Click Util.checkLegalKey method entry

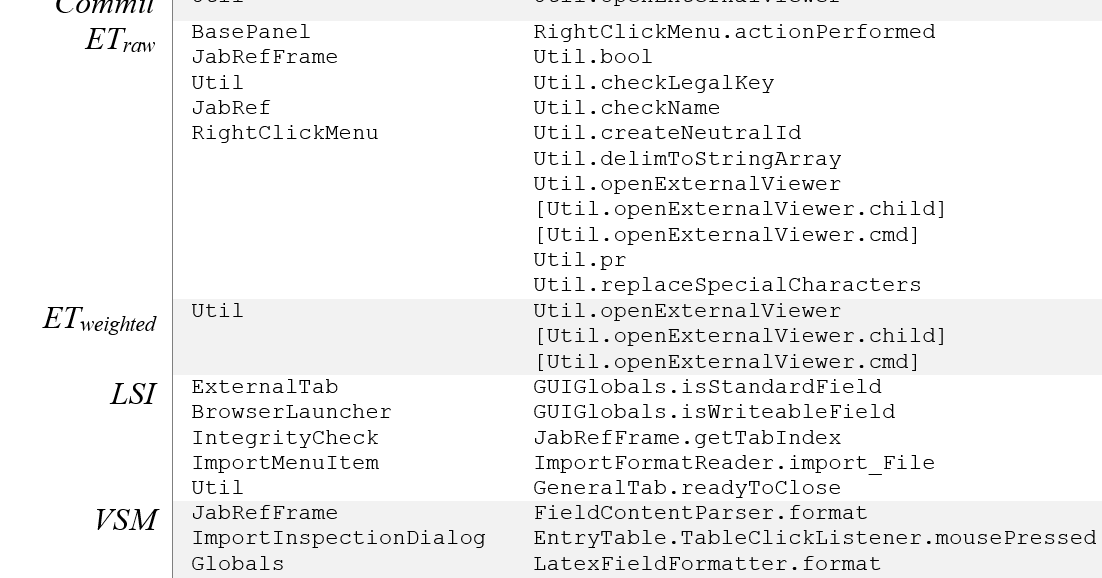click(x=654, y=83)
